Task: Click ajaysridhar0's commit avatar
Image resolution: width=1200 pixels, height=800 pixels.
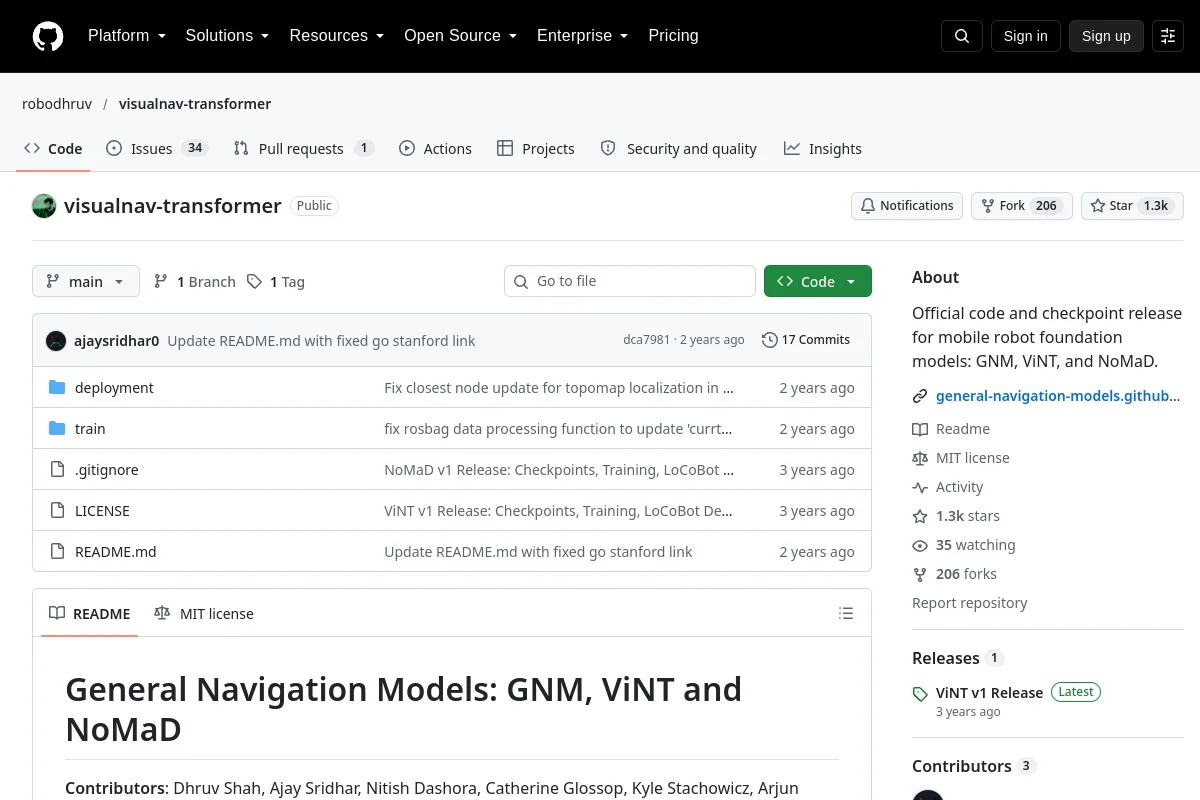Action: pyautogui.click(x=56, y=340)
